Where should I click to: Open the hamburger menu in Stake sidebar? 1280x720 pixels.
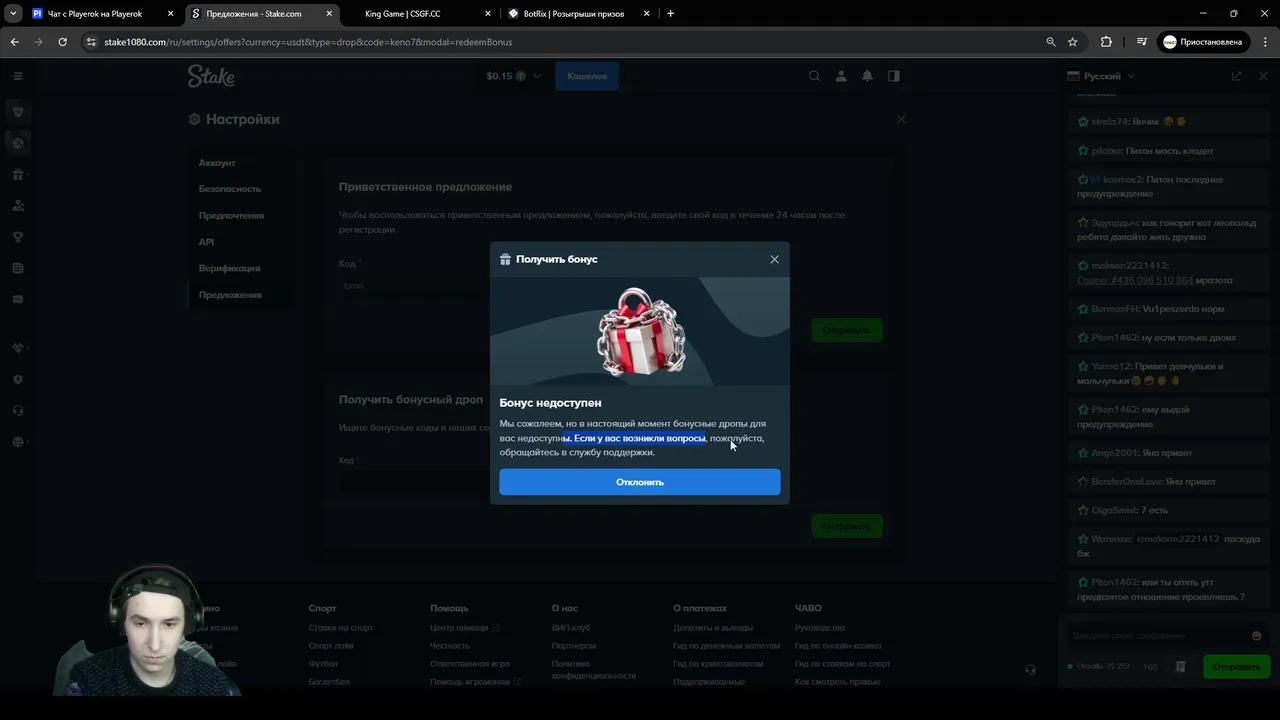[x=17, y=76]
